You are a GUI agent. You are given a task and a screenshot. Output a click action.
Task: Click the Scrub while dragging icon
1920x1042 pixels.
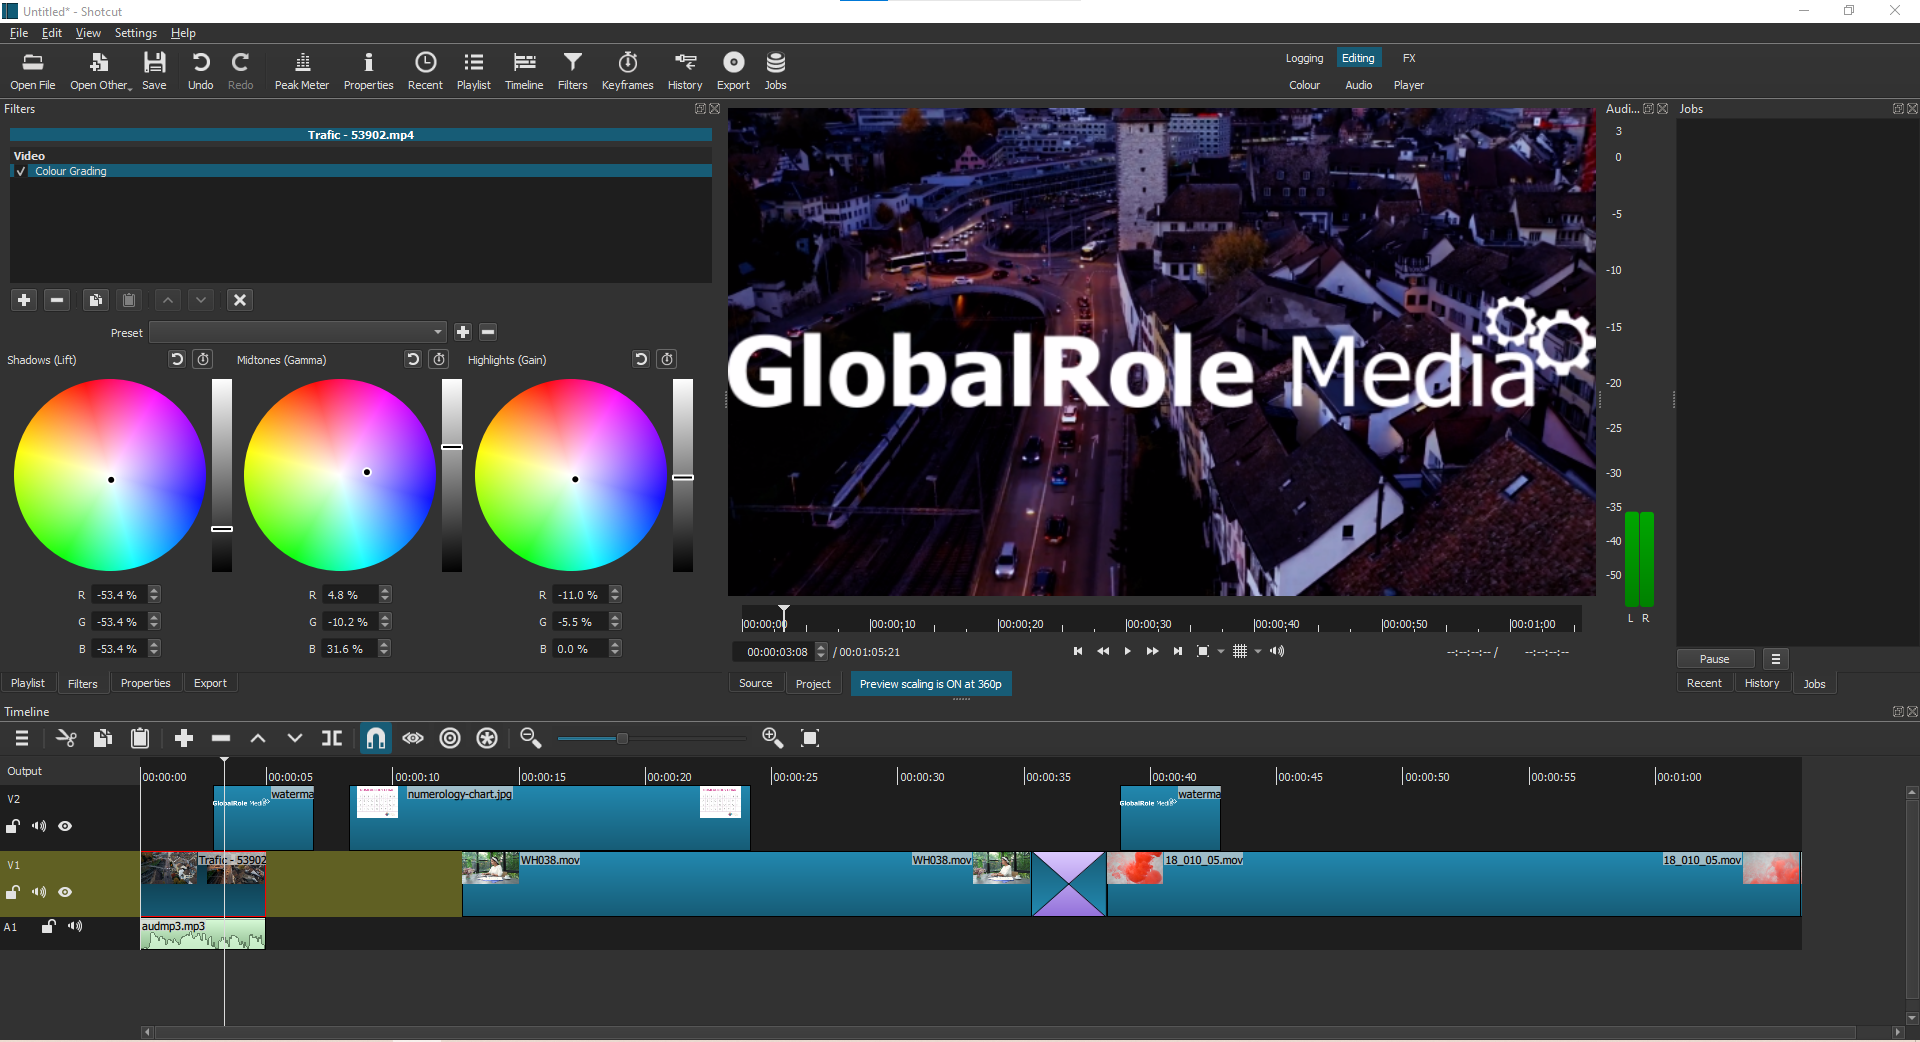[x=412, y=738]
